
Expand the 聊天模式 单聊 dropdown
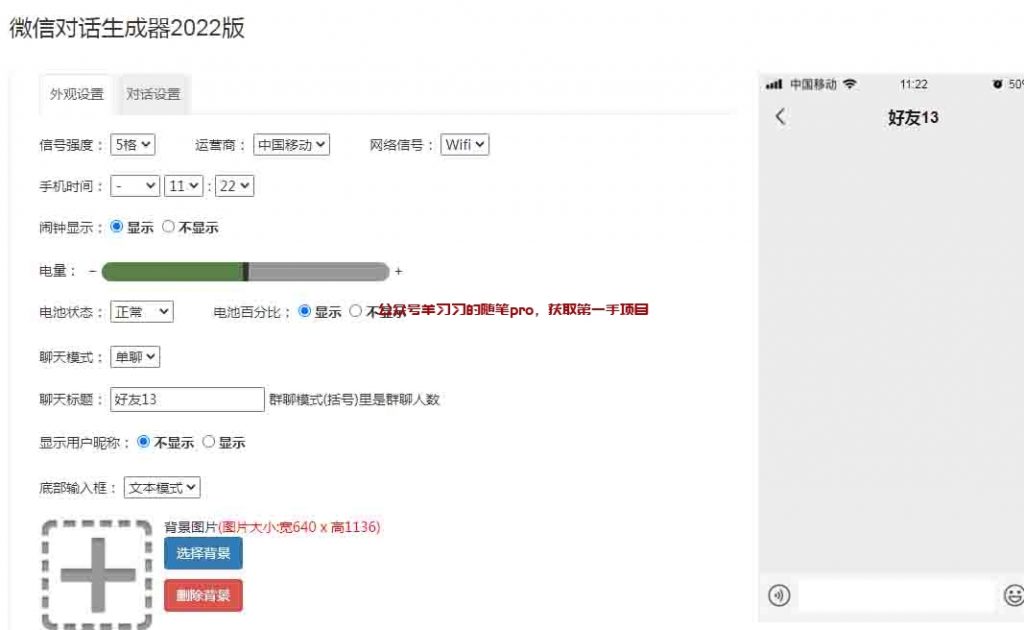[x=136, y=357]
